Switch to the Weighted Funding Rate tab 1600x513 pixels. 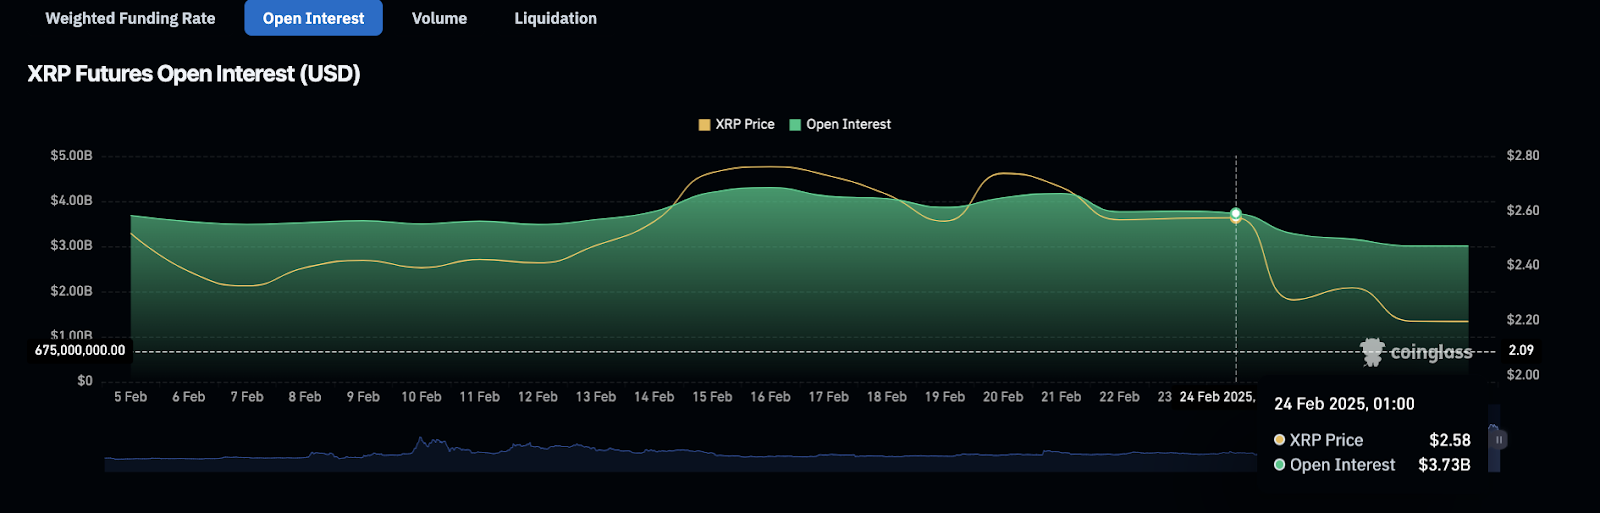coord(130,18)
